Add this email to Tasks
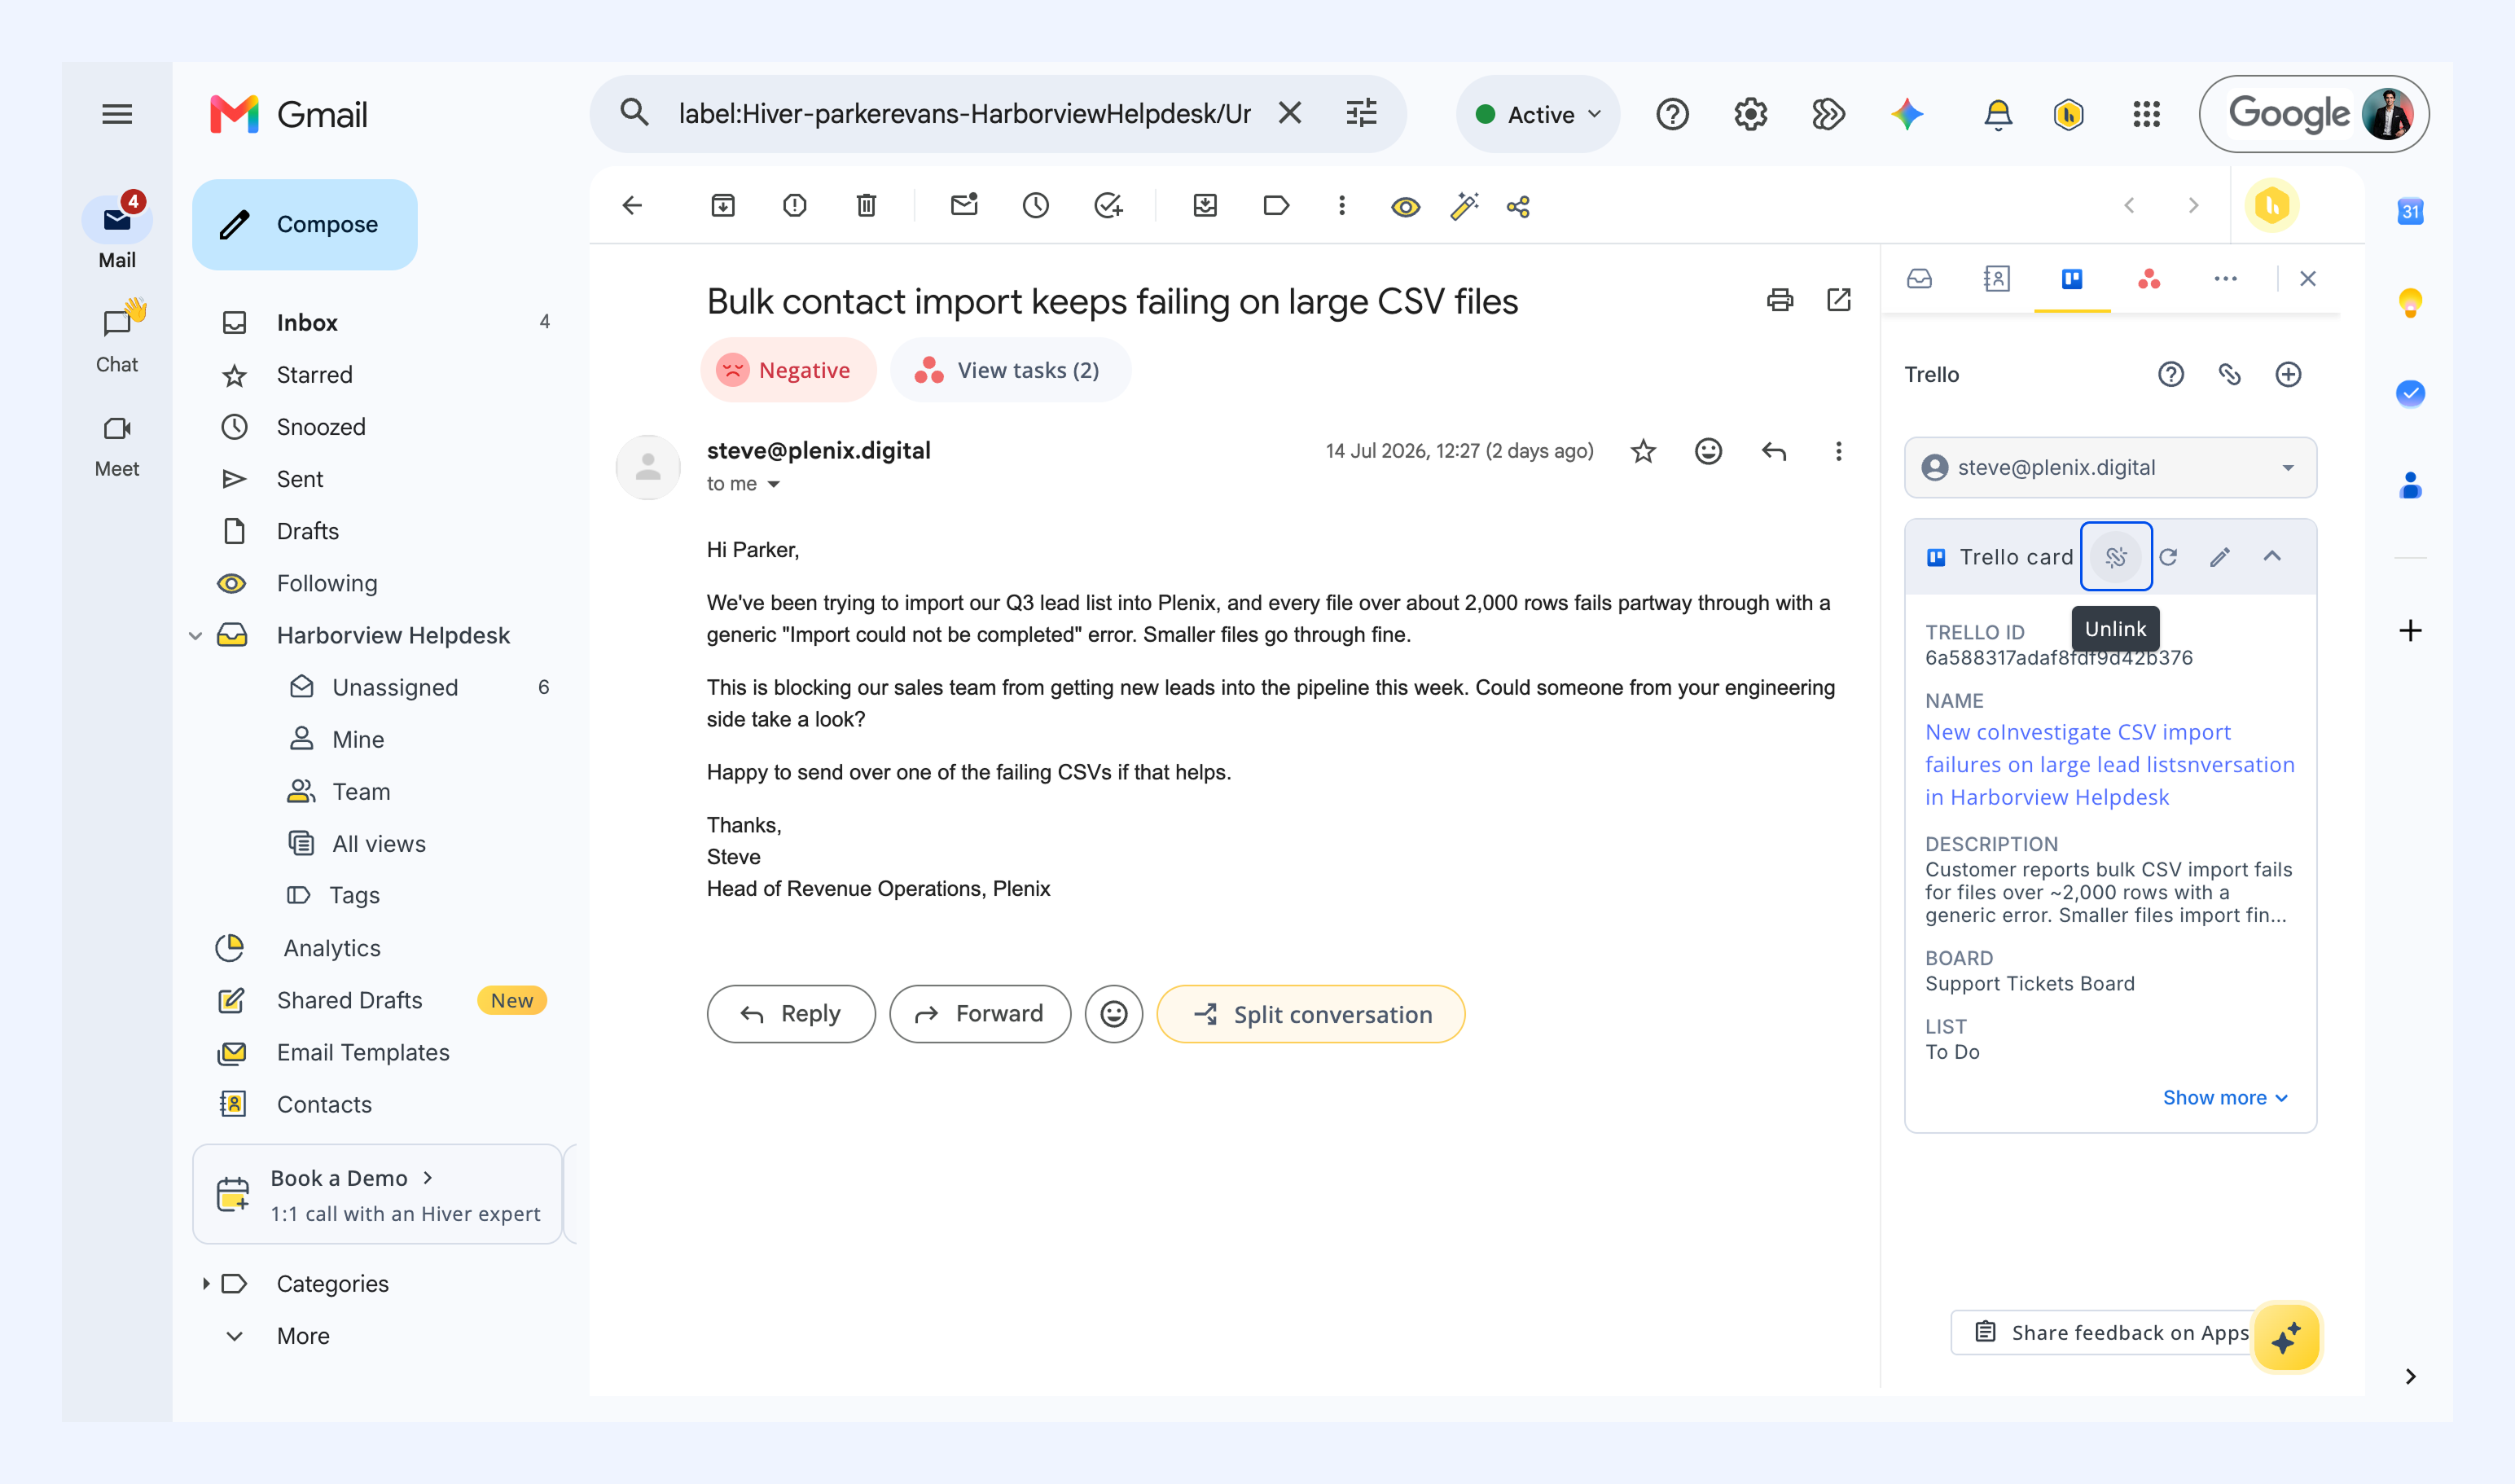 coord(1108,206)
